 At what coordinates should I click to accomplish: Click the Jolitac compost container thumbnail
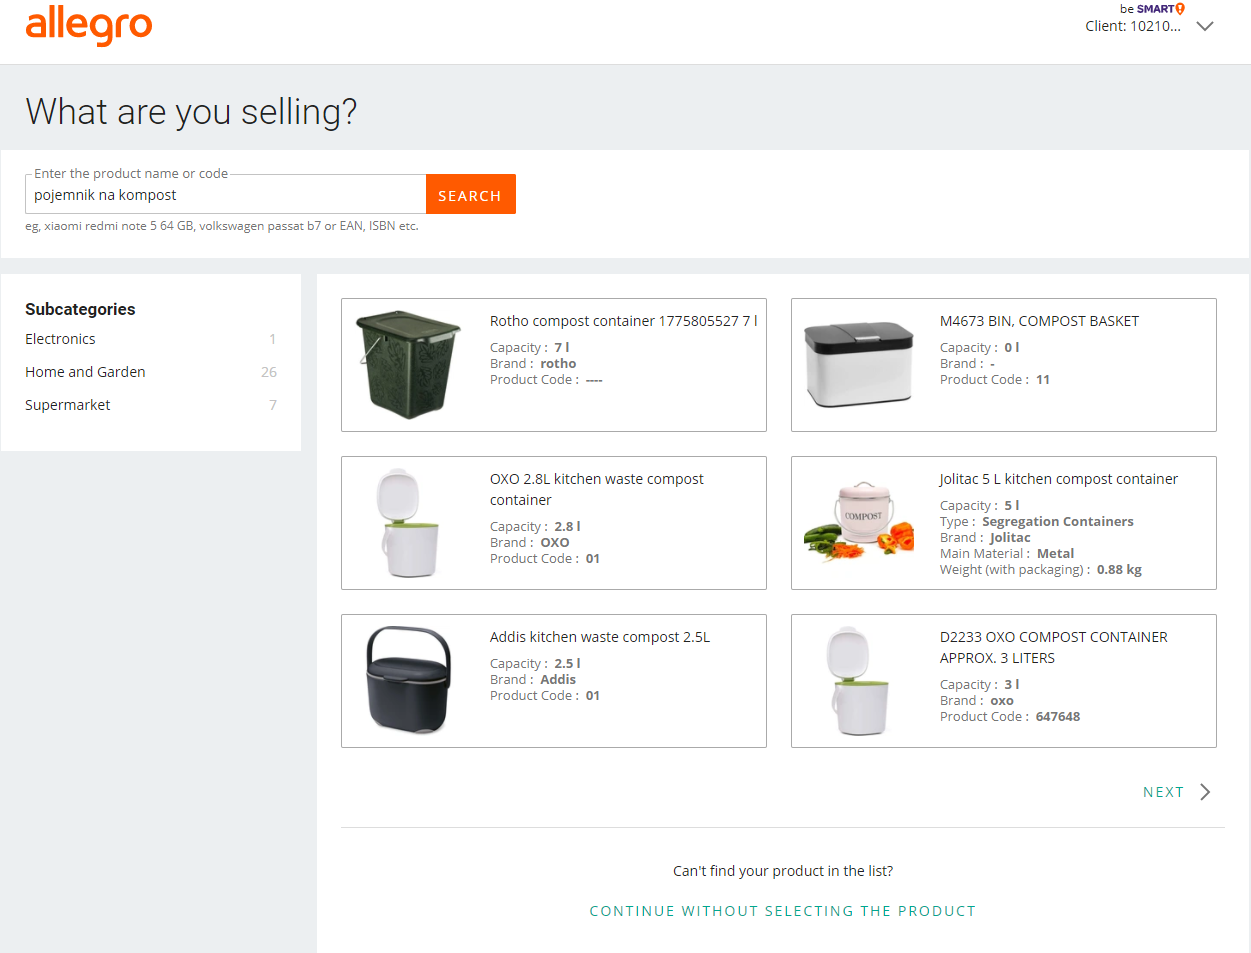click(x=858, y=520)
